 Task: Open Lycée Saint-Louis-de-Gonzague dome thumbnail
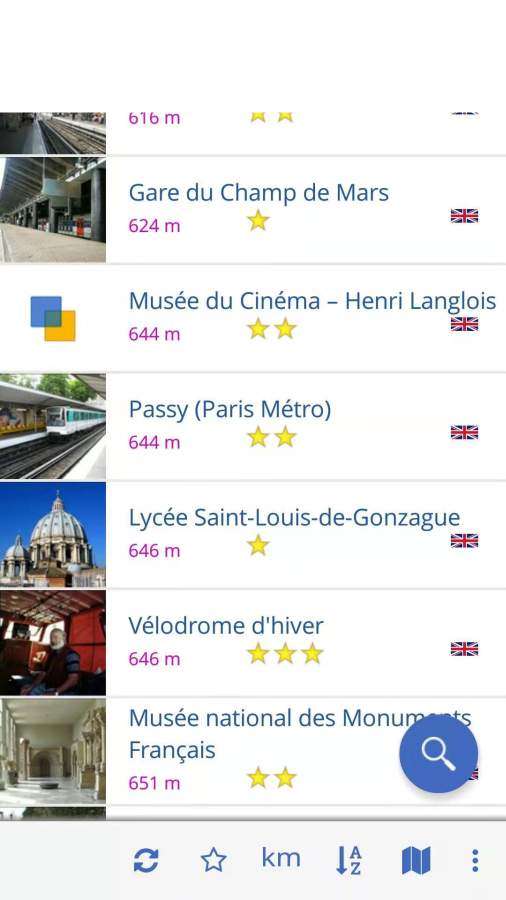click(53, 535)
